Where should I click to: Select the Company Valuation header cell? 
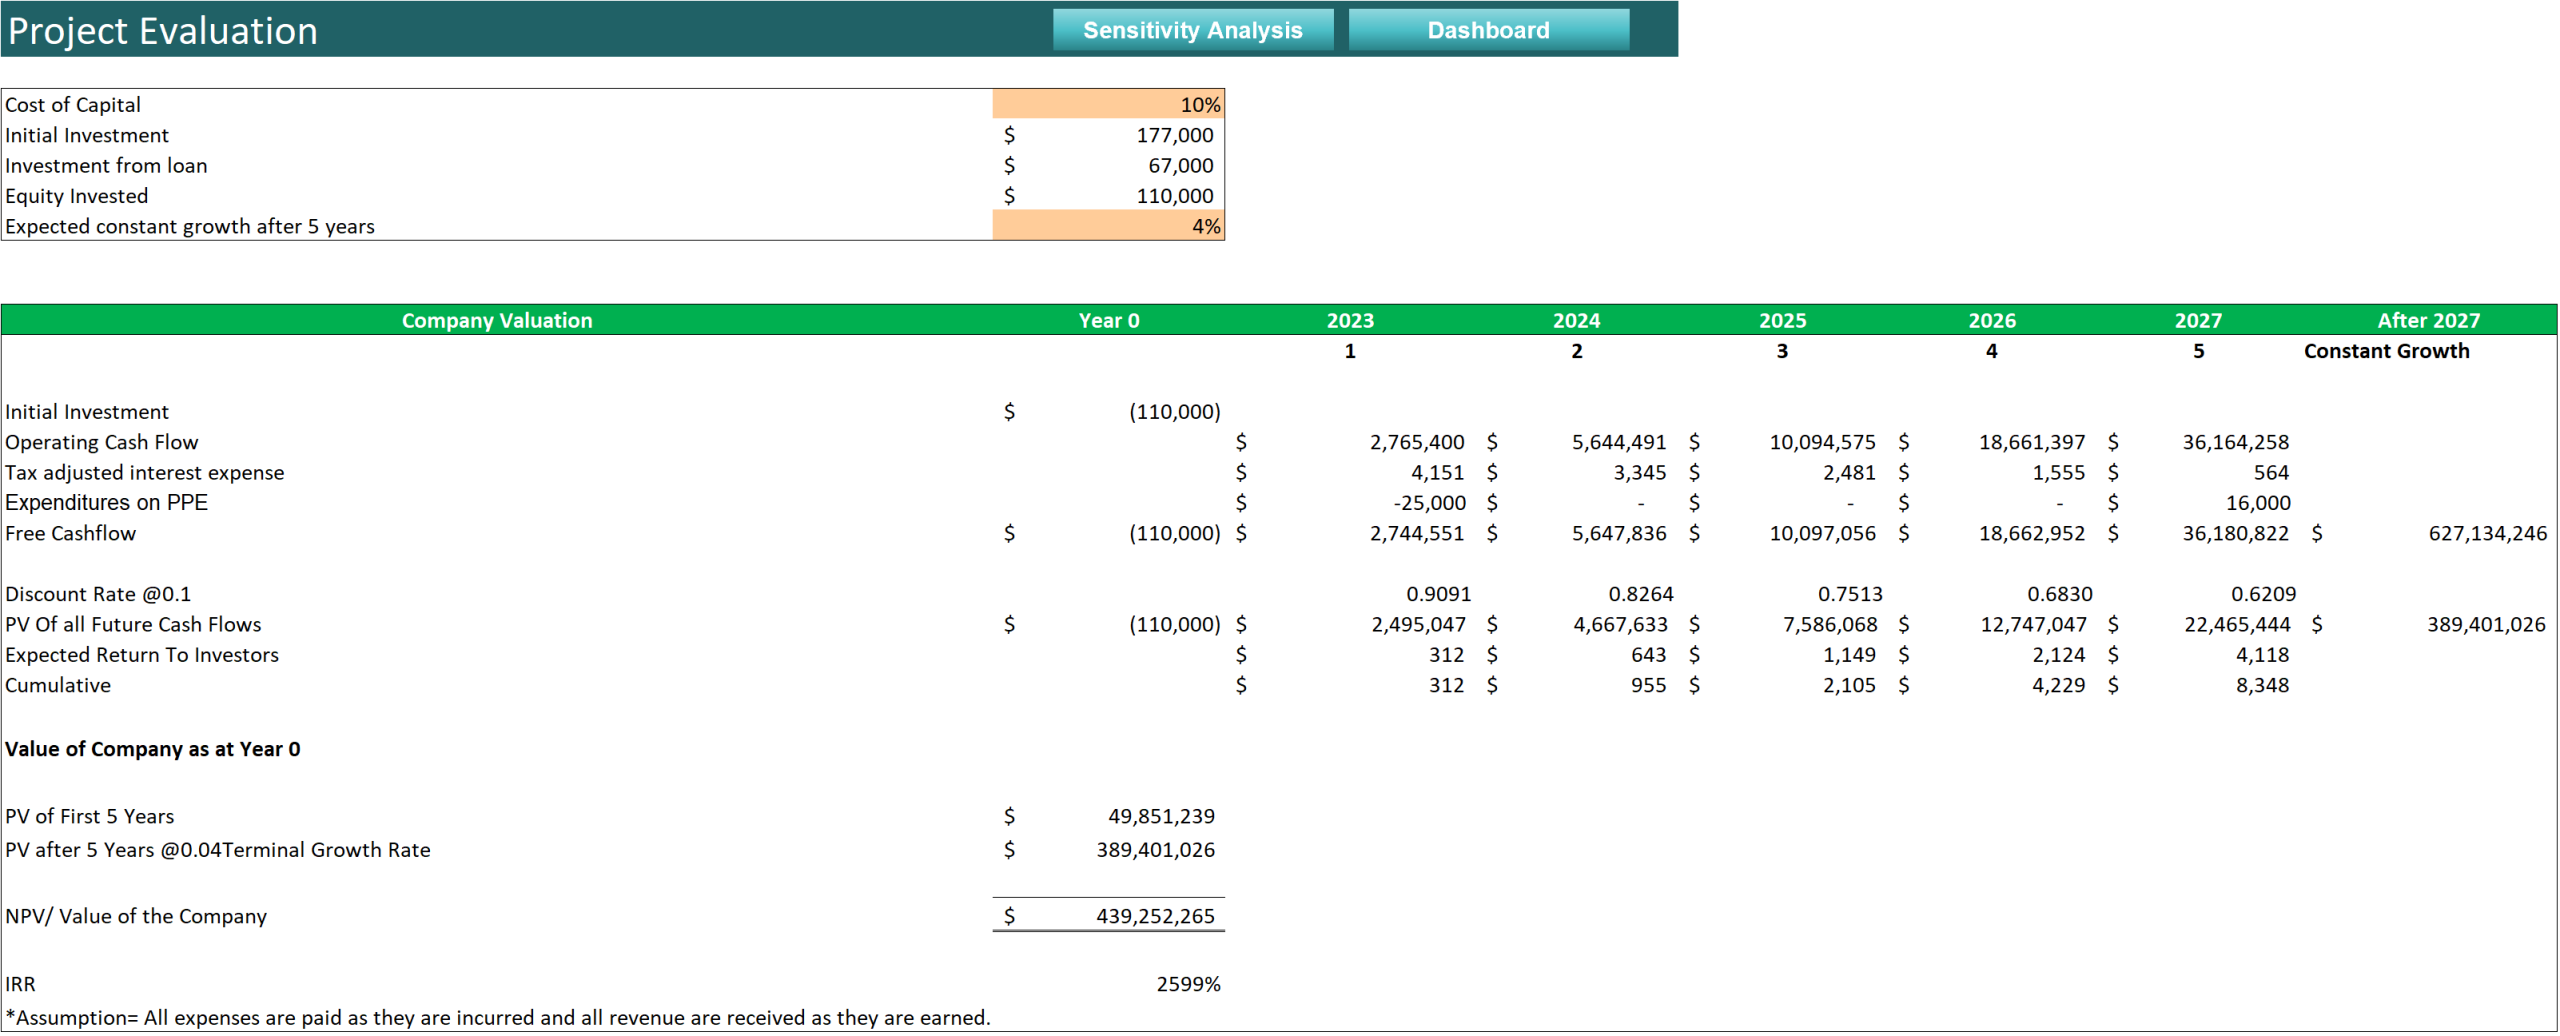(497, 320)
